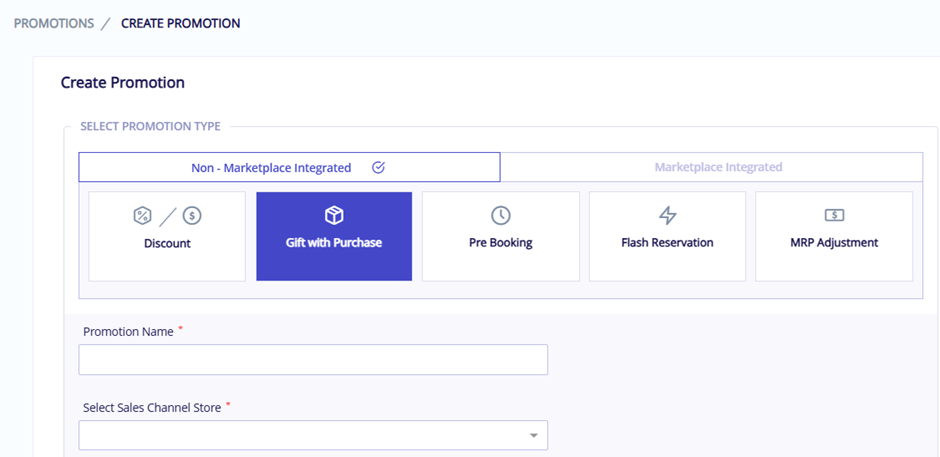Choose the Flash Reservation label

coord(667,243)
